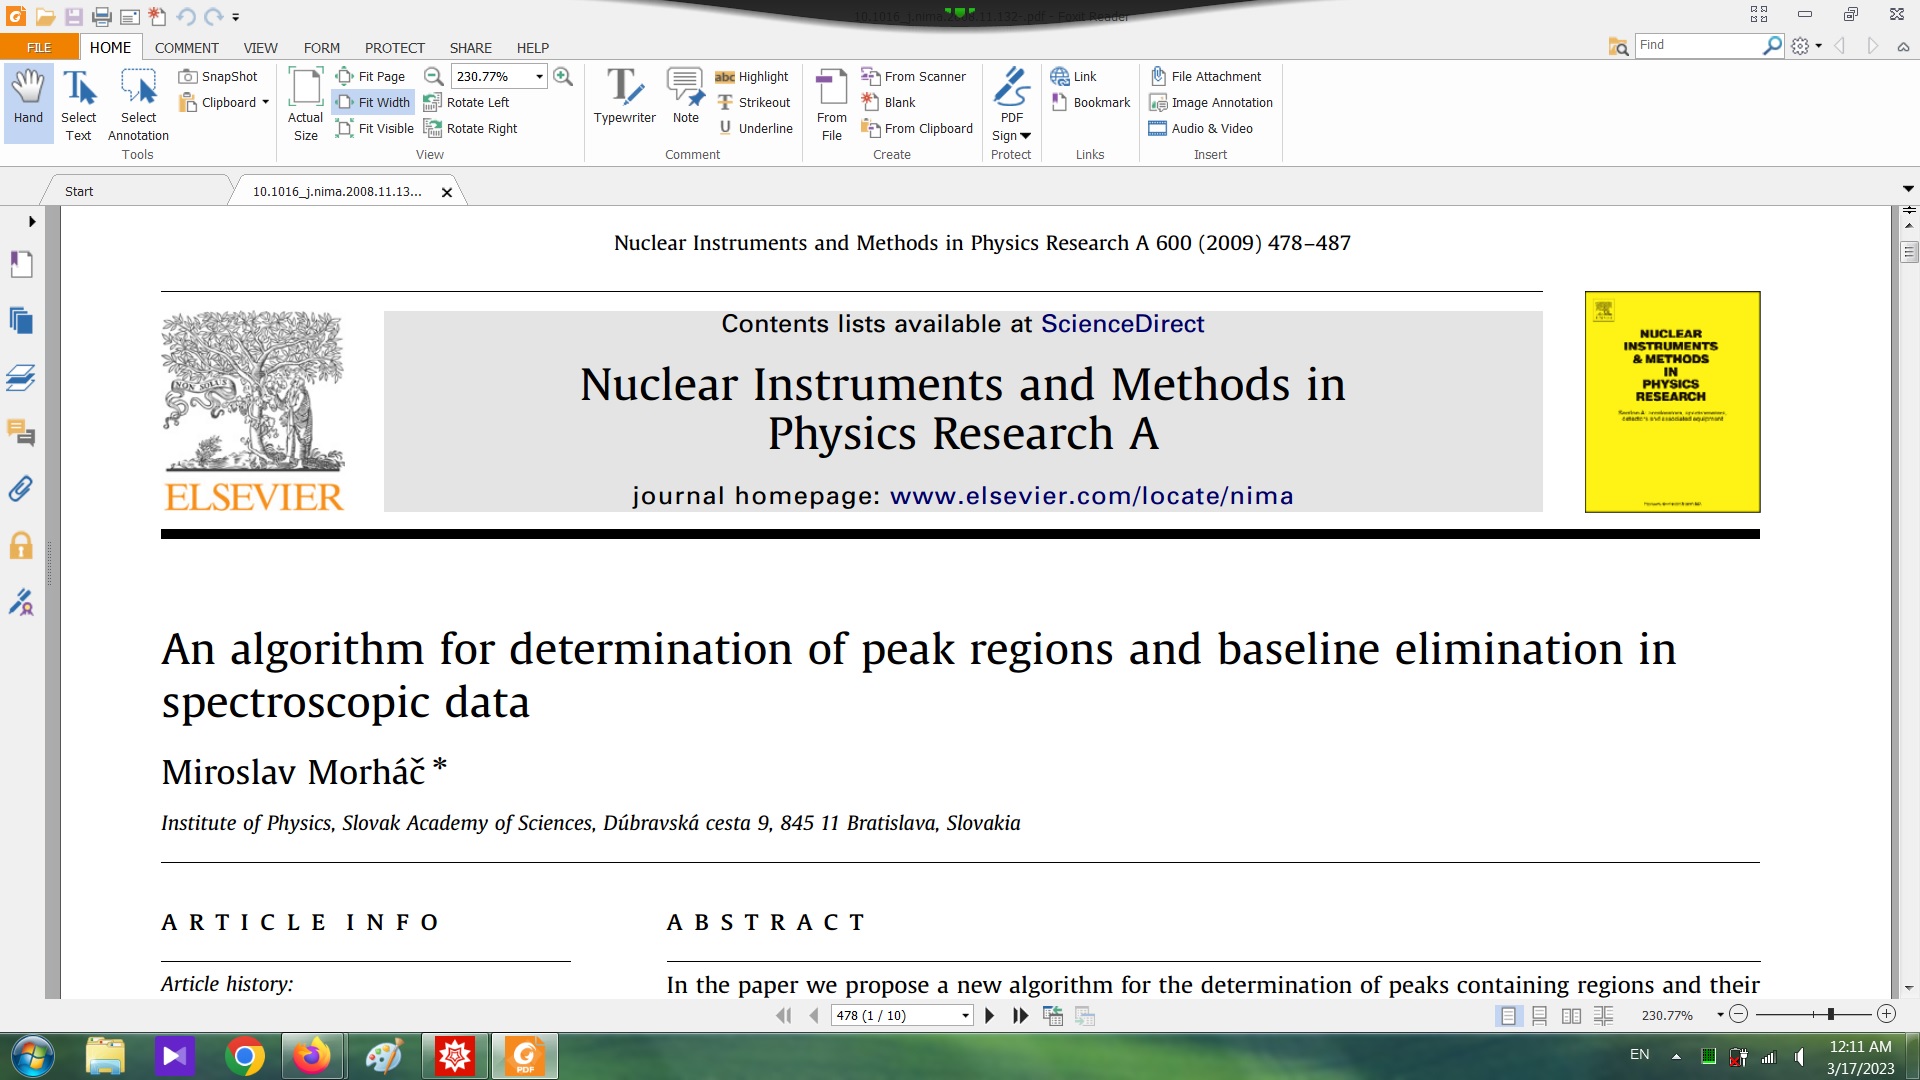
Task: Select the Highlight tool
Action: (752, 76)
